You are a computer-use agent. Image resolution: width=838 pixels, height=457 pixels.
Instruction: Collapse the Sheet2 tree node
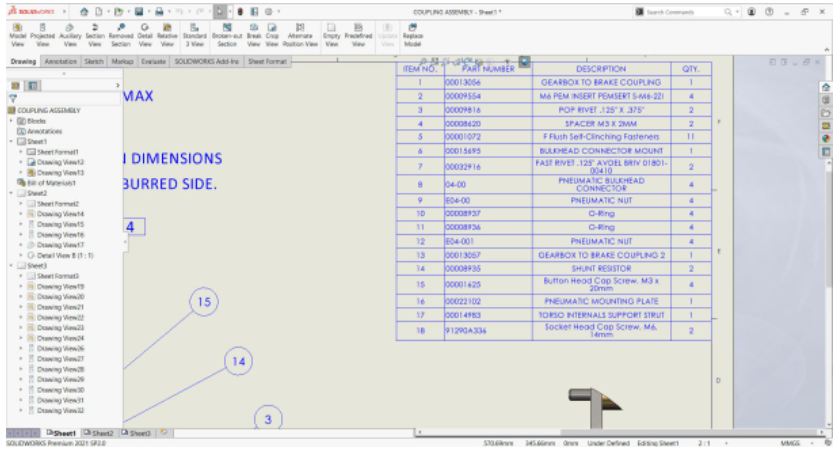point(11,193)
